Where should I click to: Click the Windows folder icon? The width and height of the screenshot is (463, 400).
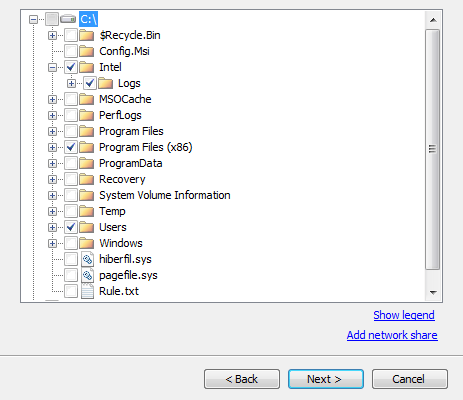click(87, 243)
